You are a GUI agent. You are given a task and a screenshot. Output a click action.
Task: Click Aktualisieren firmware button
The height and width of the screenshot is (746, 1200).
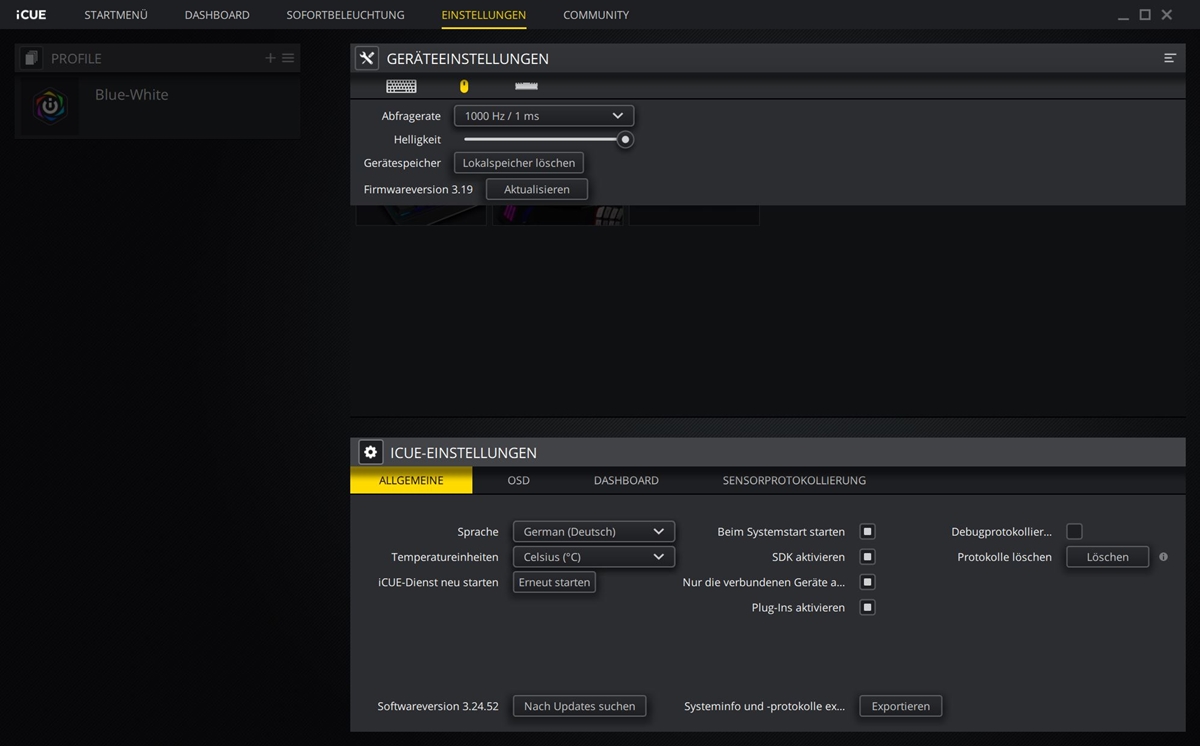[x=537, y=189]
